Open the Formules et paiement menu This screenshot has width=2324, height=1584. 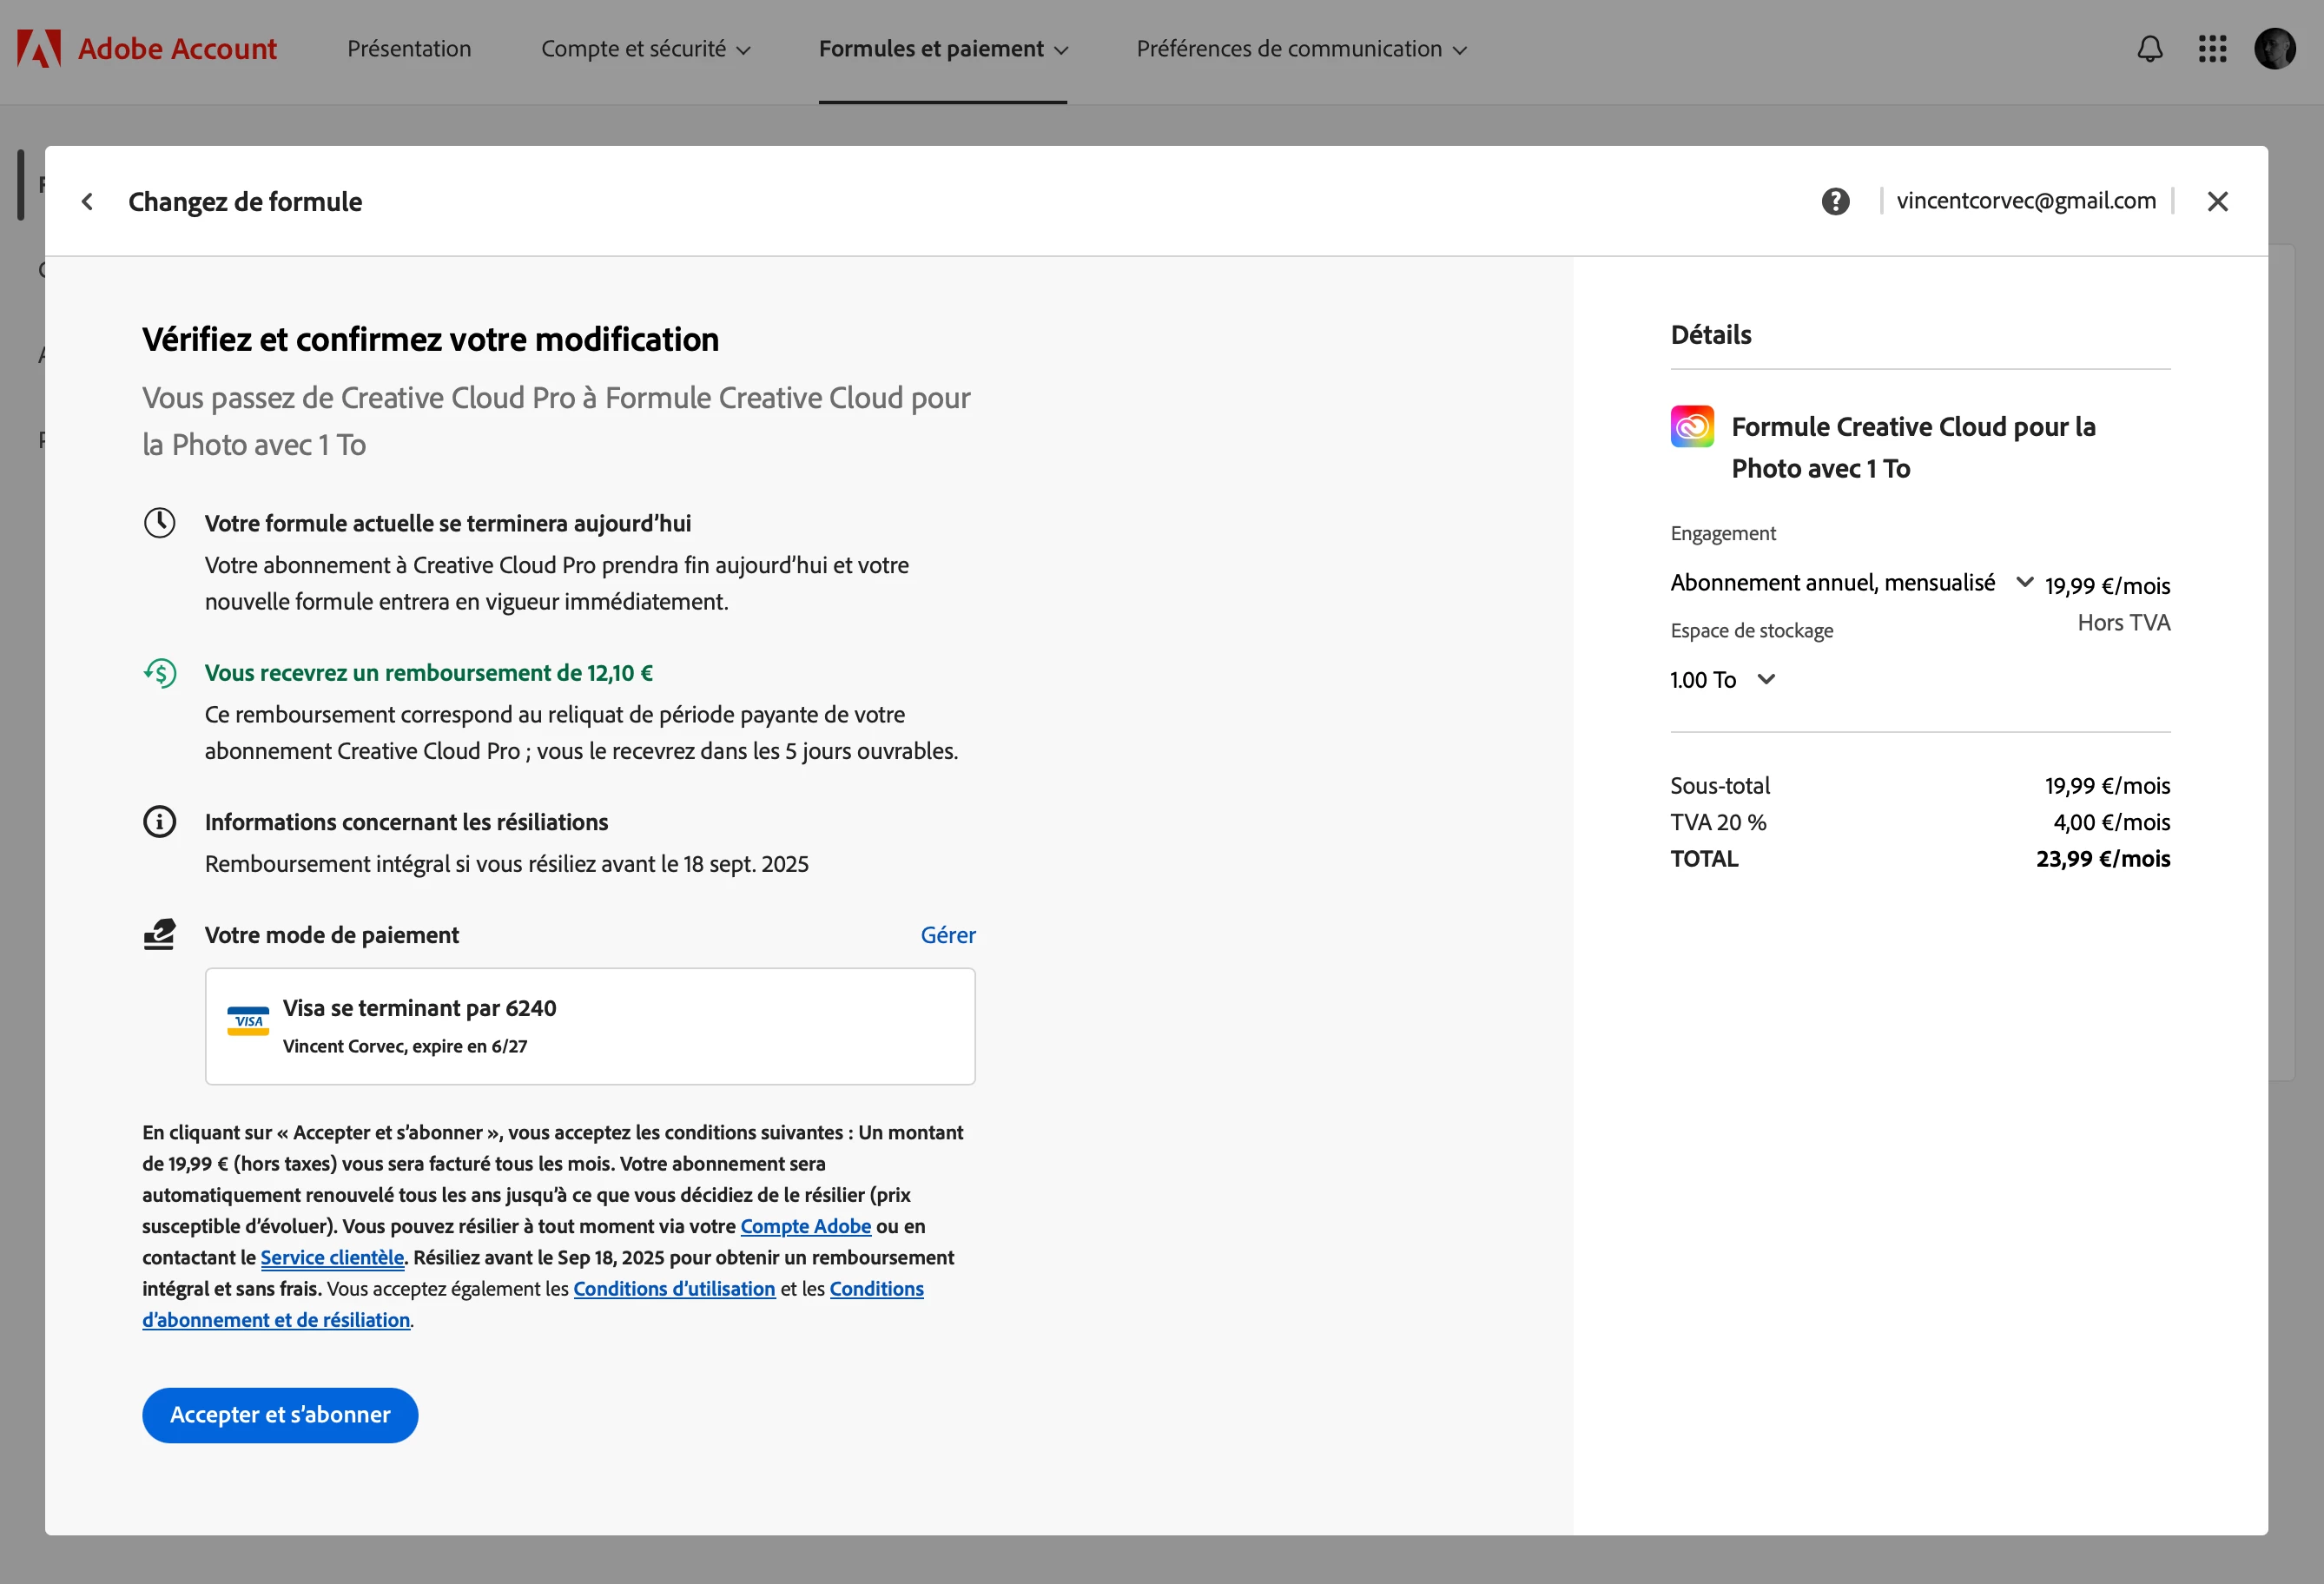tap(943, 49)
